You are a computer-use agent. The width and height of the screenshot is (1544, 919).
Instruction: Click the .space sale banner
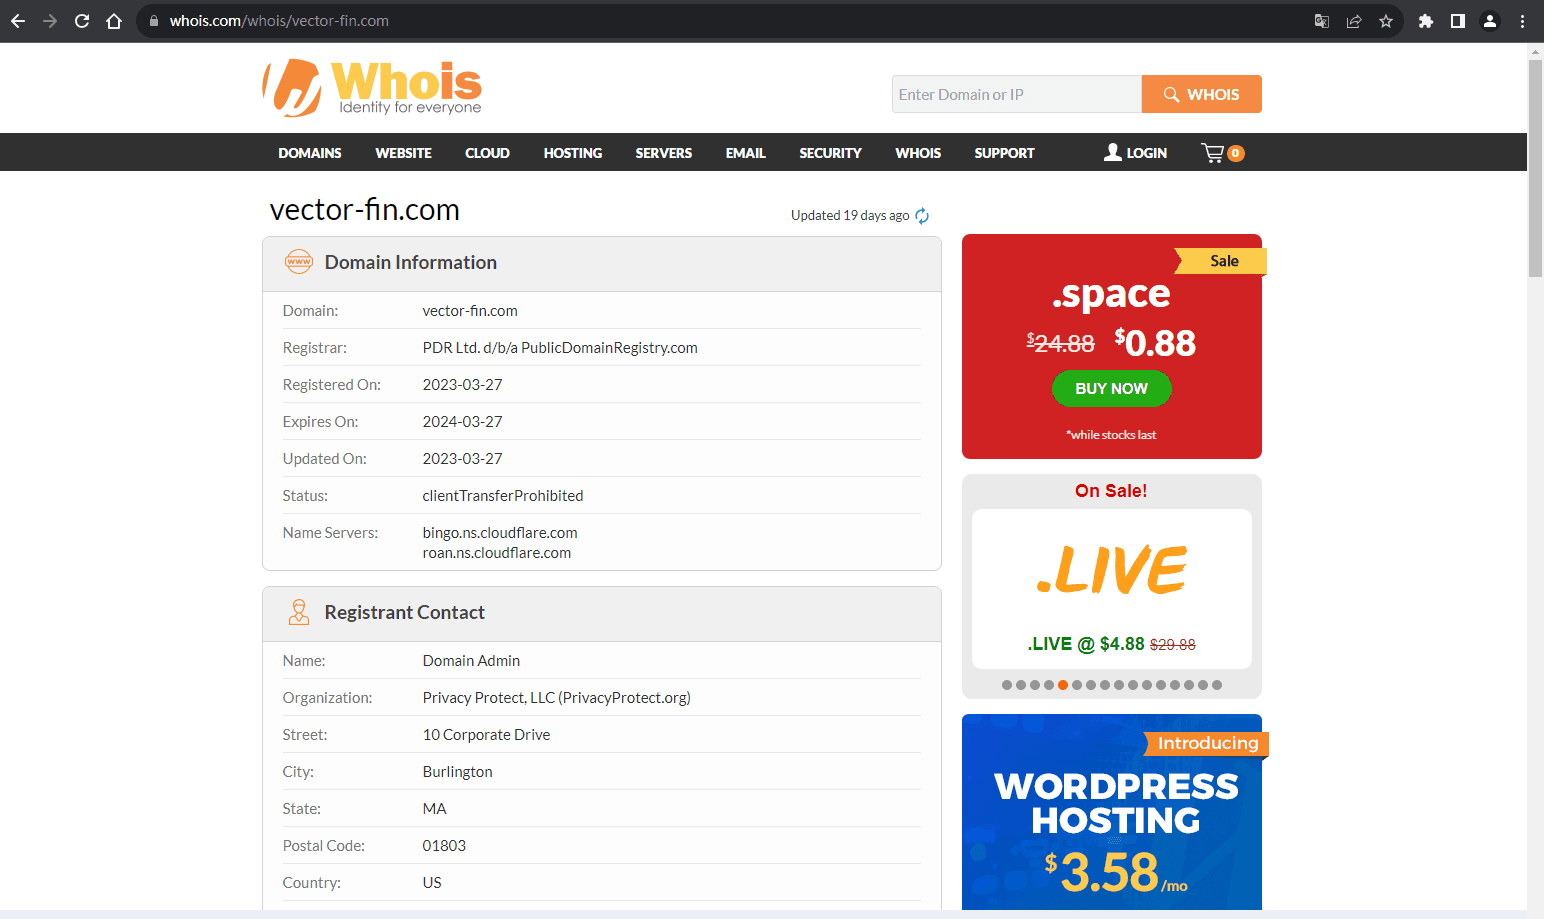(1112, 346)
